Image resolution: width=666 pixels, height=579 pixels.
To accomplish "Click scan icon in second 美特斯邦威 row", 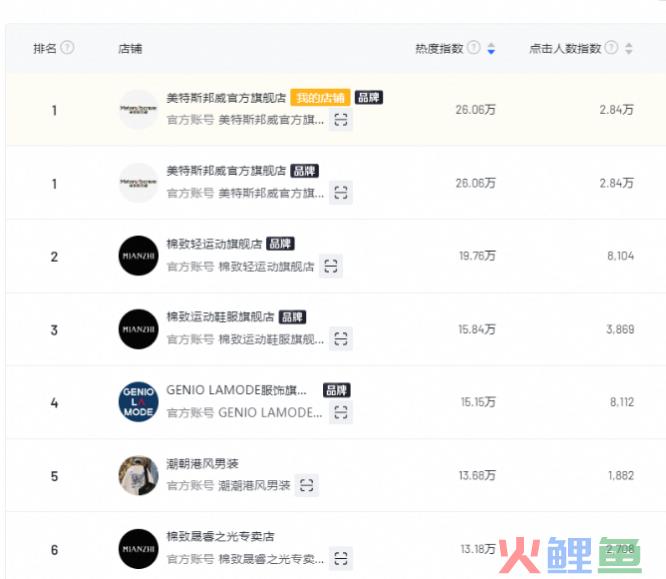I will (341, 193).
